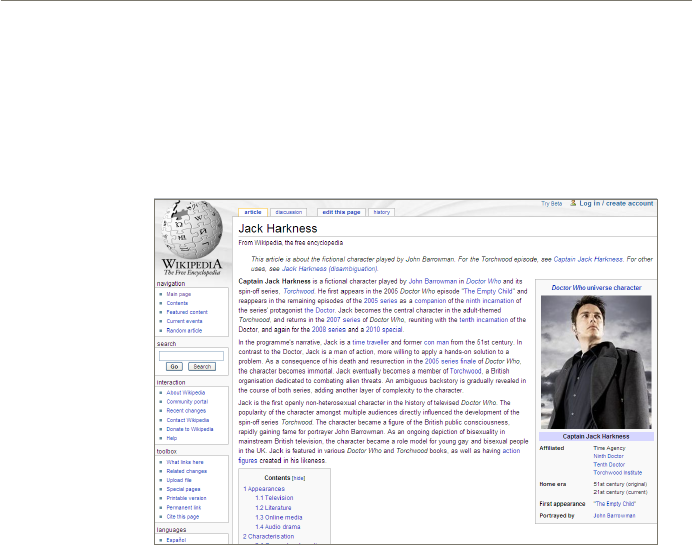This screenshot has height=545, width=692.
Task: Jump to 1.3 Online media section
Action: (279, 517)
